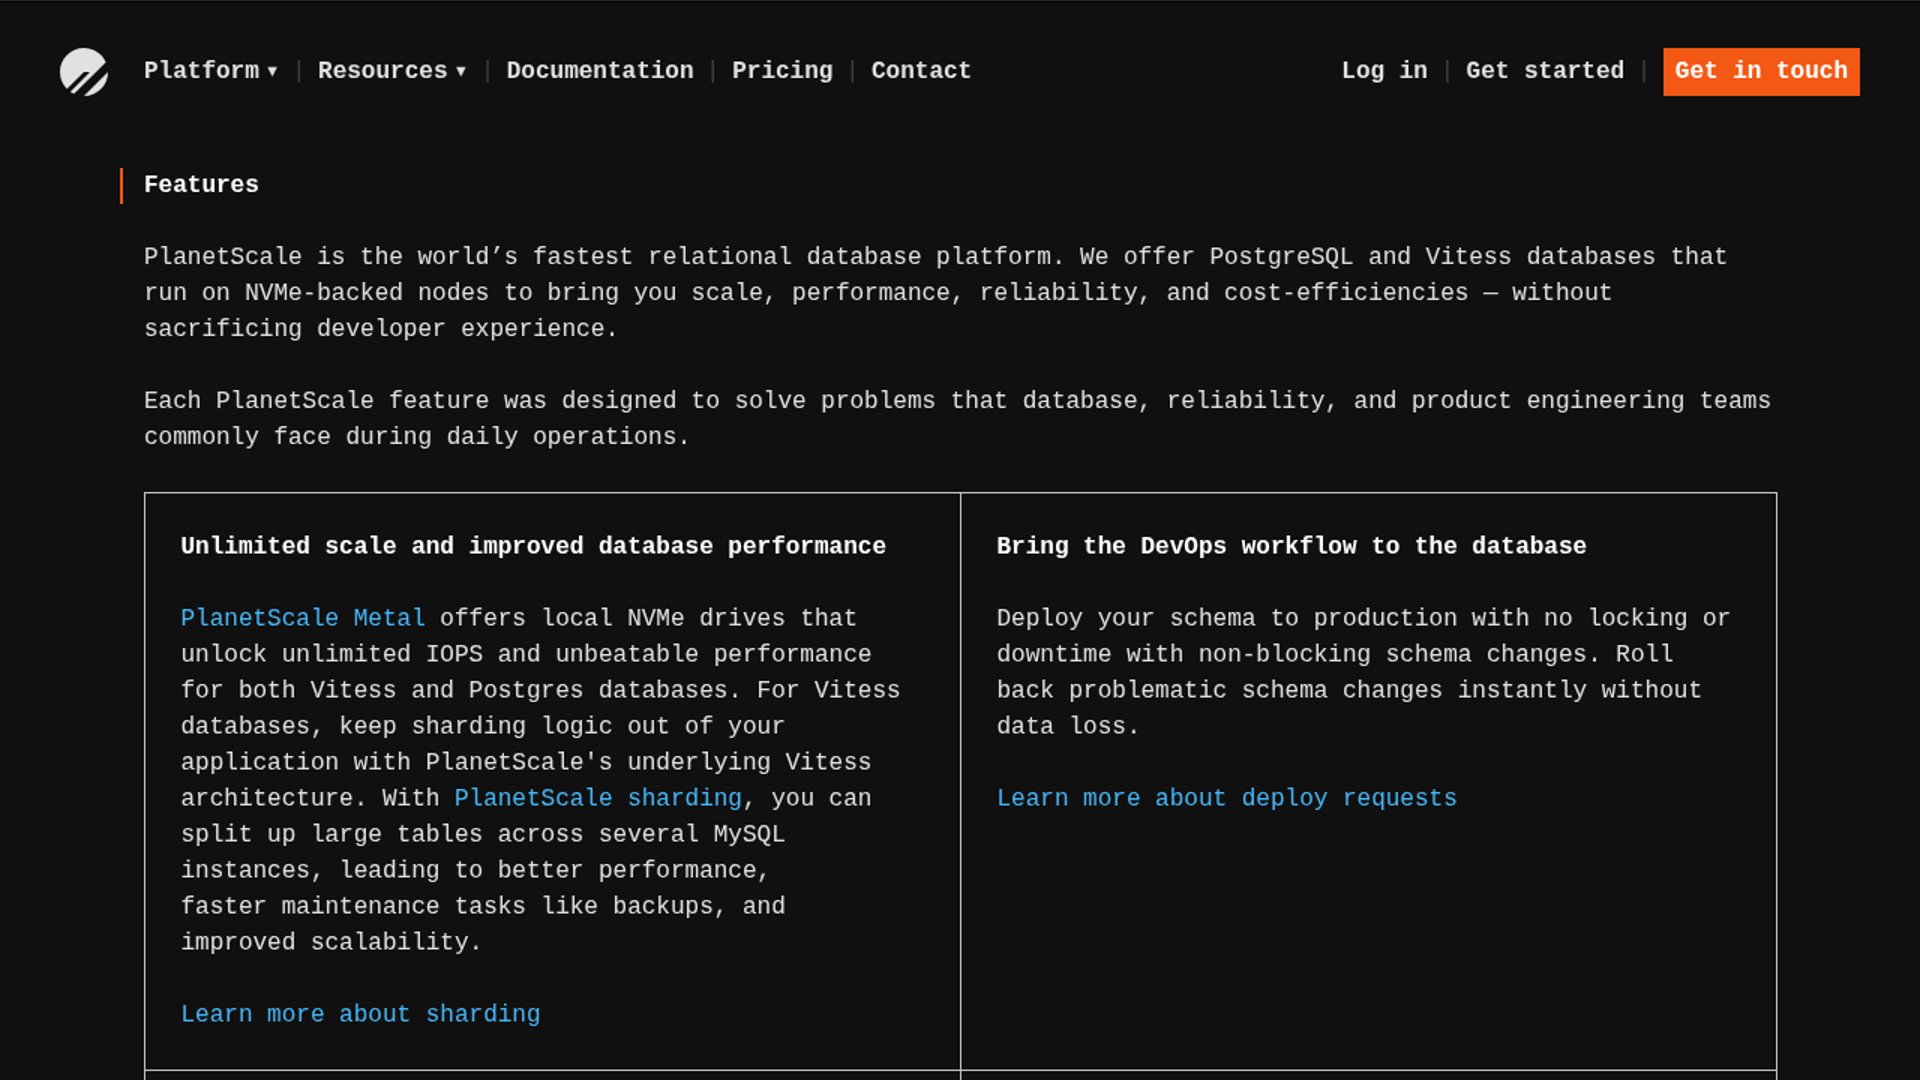
Task: Click the paragraph starting 'Deploy your schema'
Action: 1363,672
